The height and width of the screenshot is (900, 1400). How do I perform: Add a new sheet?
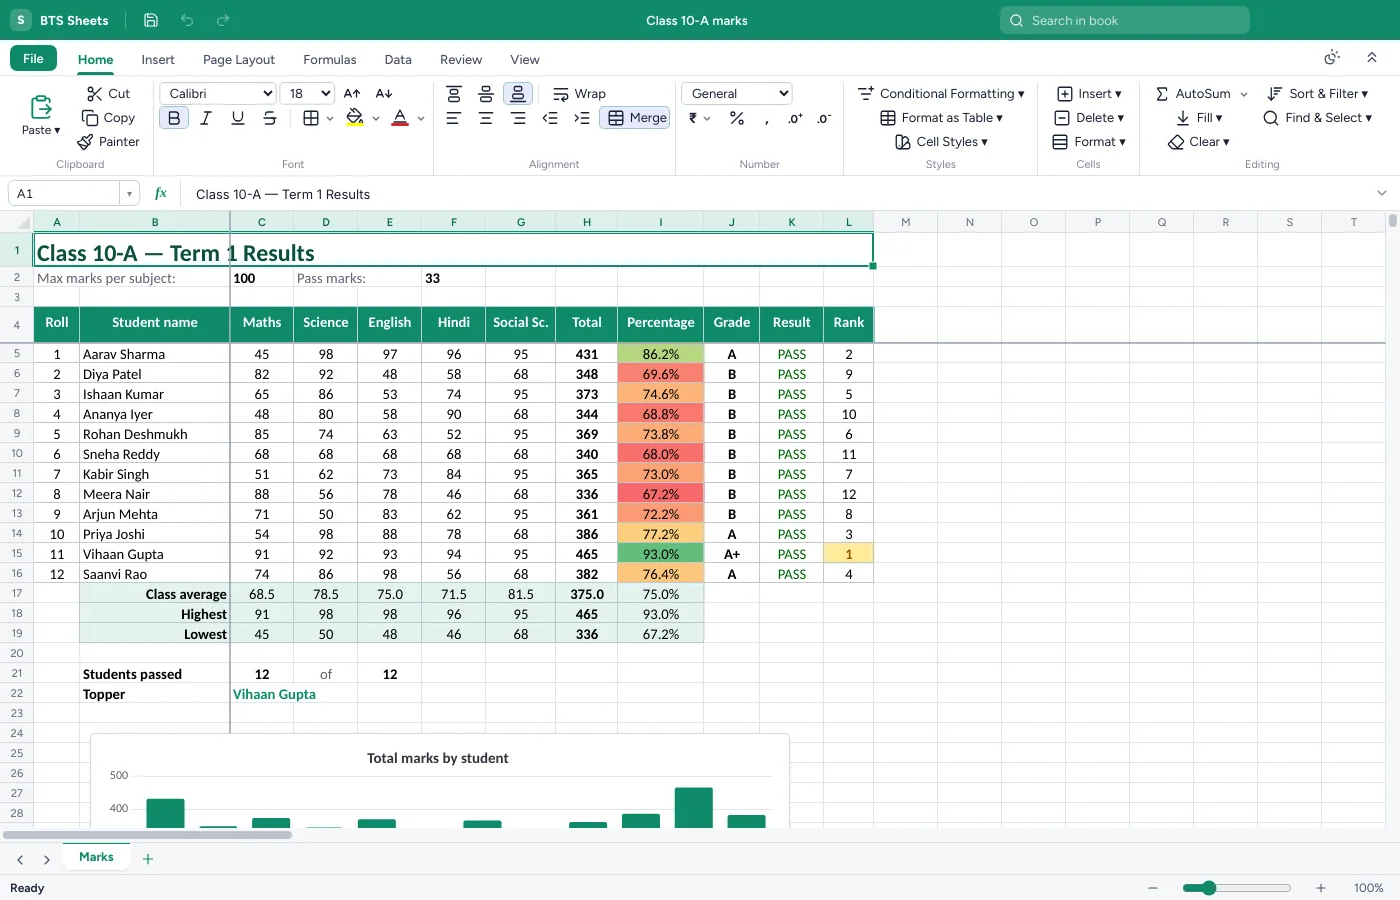(148, 859)
